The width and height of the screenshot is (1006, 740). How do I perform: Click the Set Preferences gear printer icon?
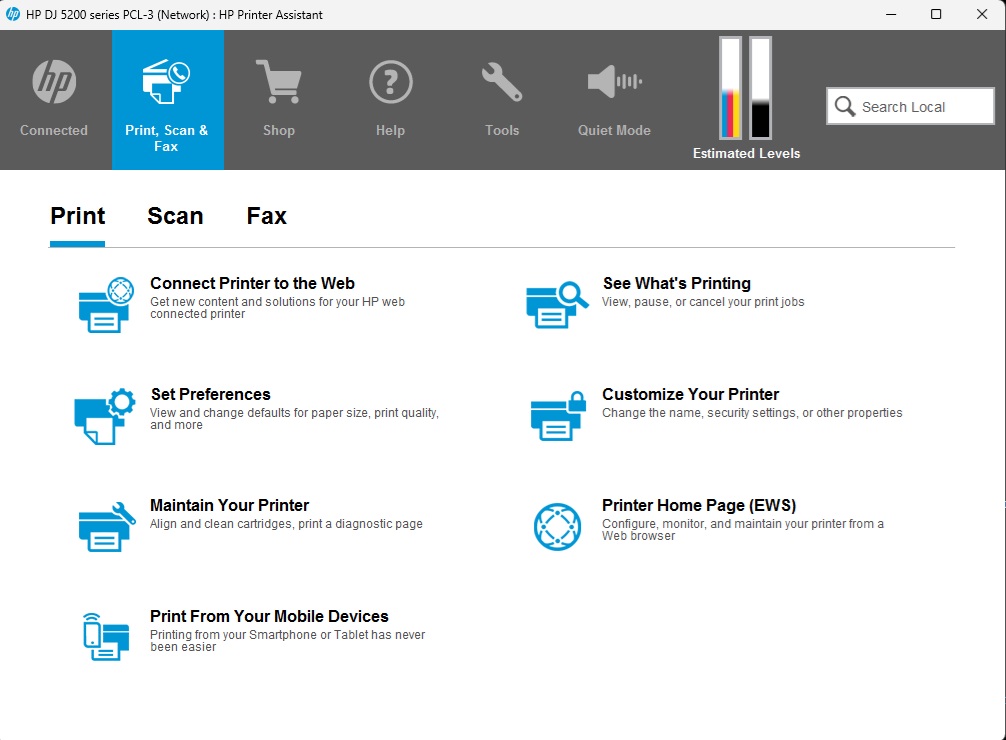coord(105,415)
